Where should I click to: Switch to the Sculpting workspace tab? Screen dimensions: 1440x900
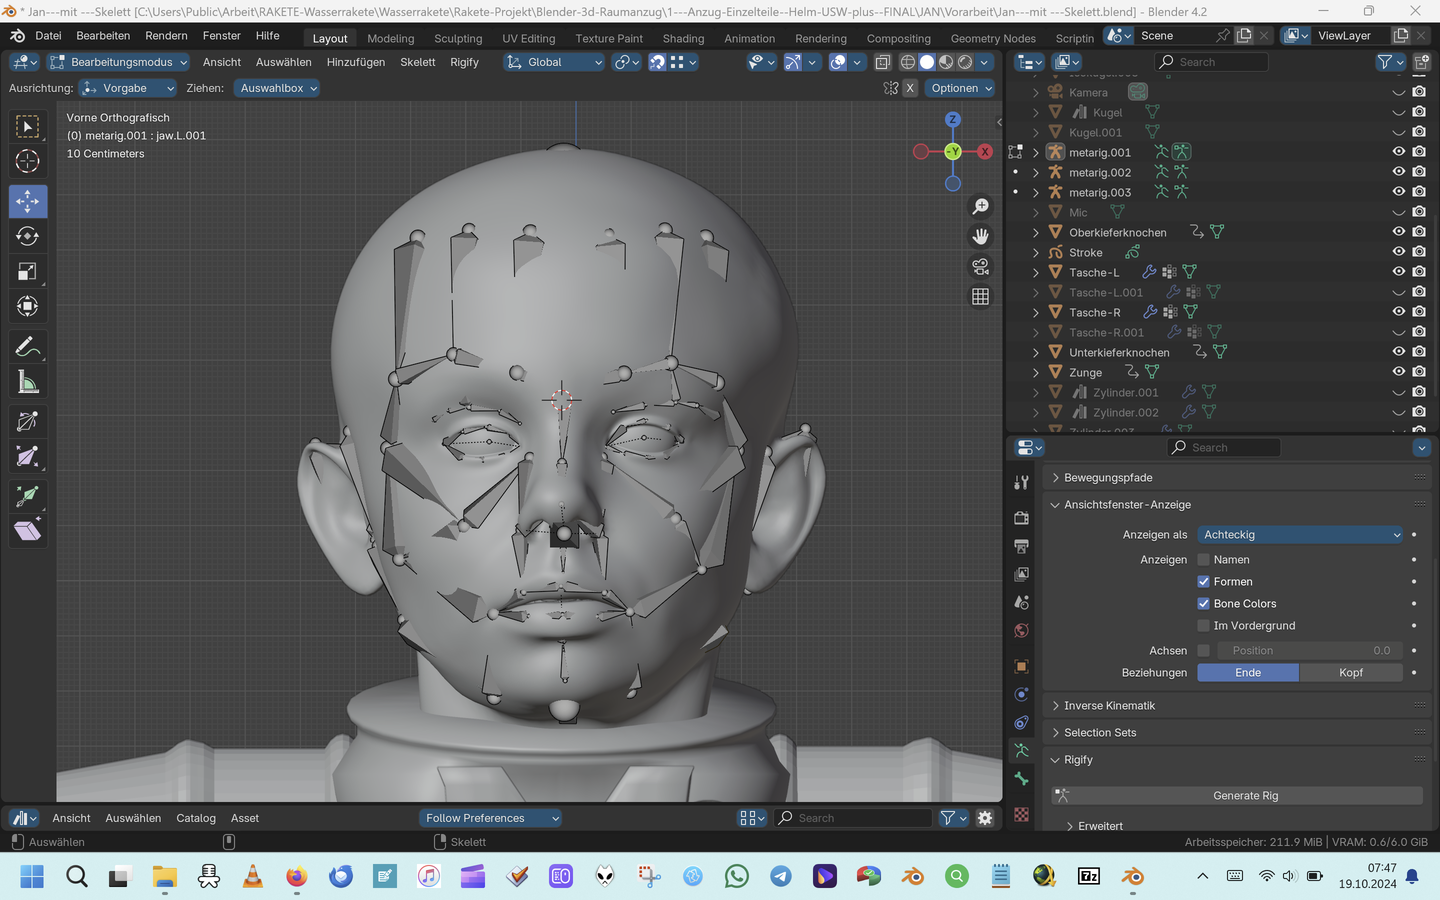point(458,38)
